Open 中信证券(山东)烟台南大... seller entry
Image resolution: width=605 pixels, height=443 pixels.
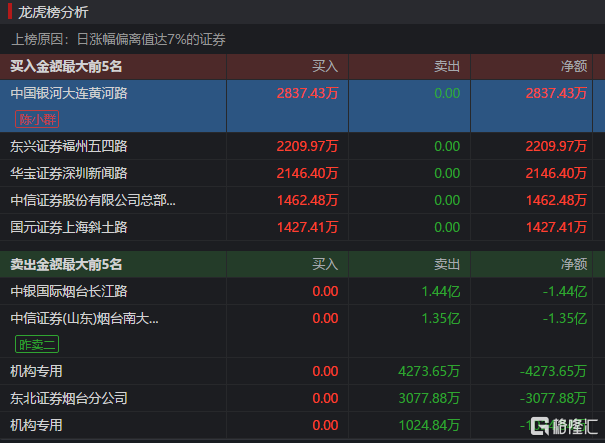tap(84, 319)
